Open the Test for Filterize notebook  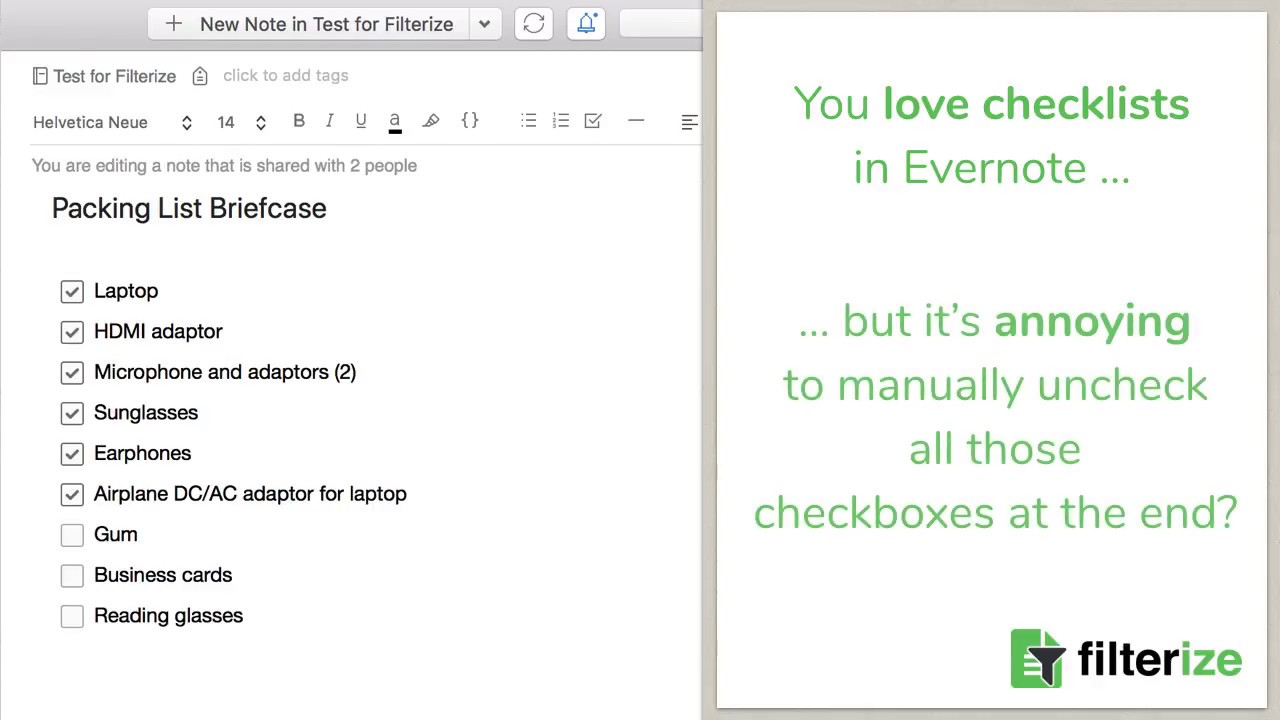114,76
